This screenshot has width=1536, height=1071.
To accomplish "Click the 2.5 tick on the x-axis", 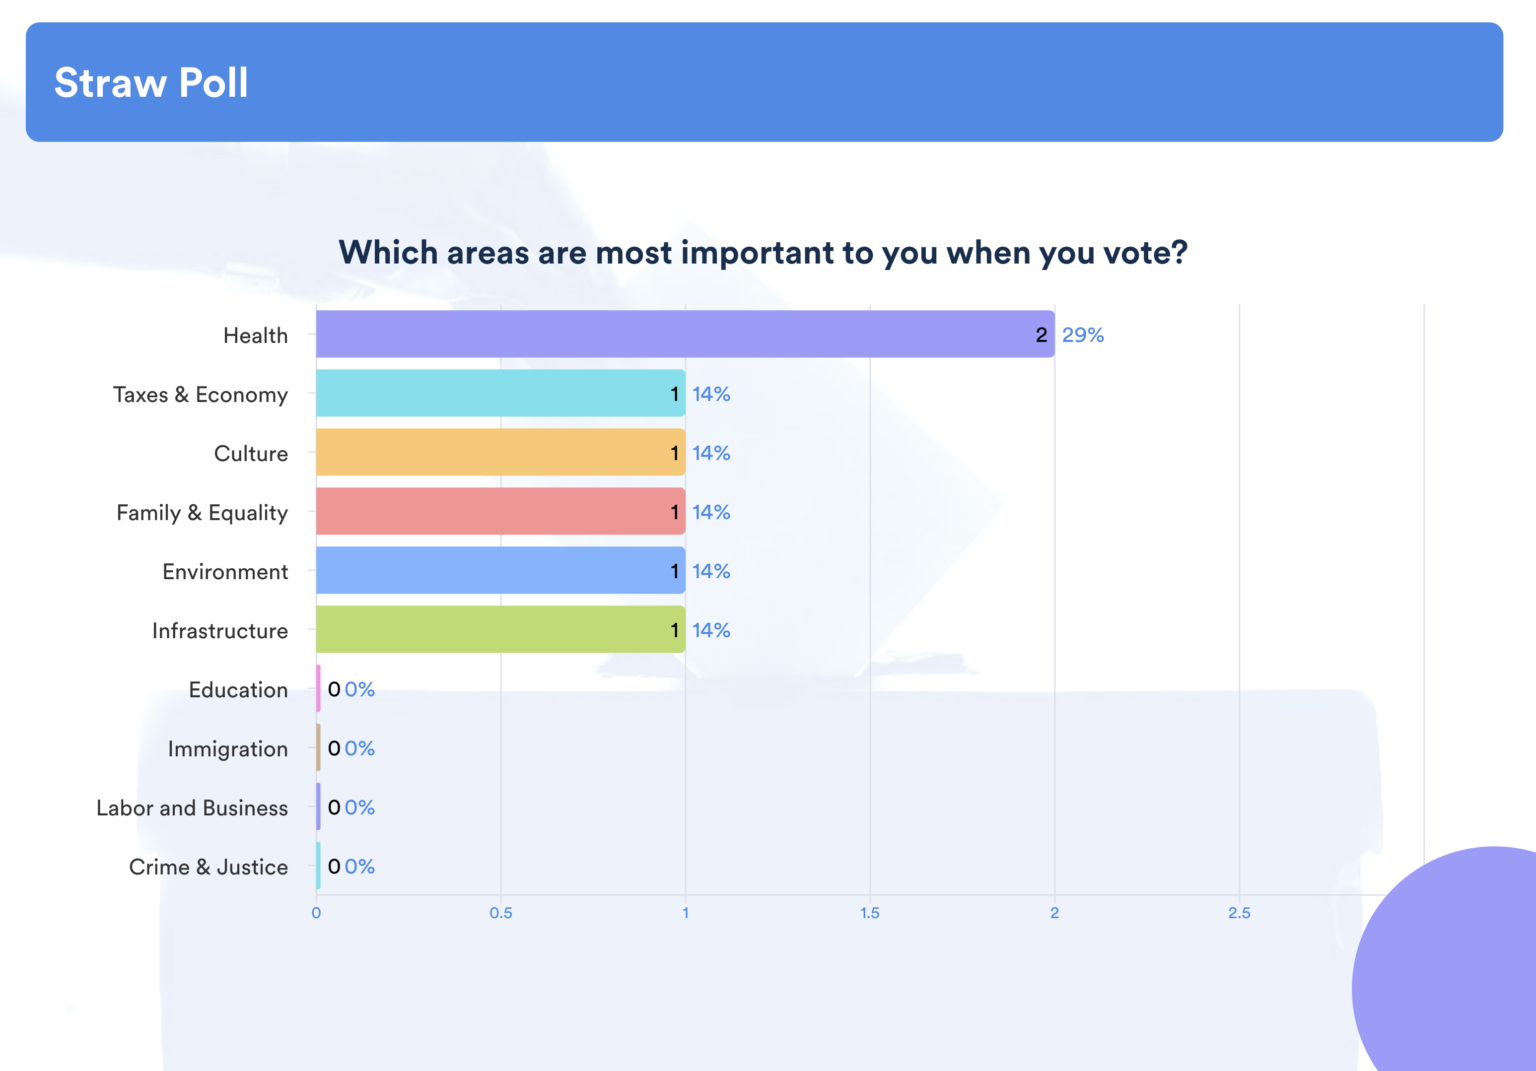I will click(1239, 913).
